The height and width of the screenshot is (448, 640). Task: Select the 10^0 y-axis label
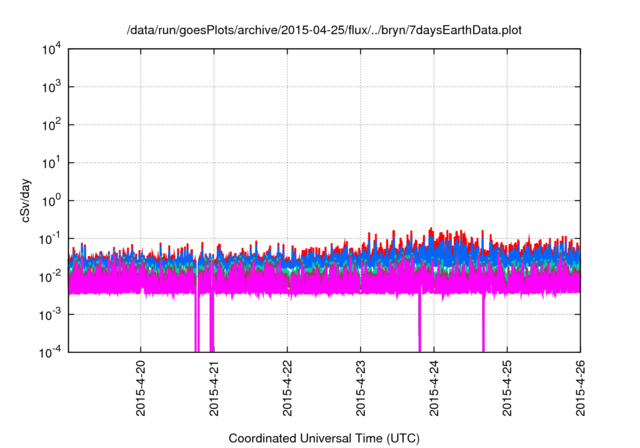pos(51,201)
